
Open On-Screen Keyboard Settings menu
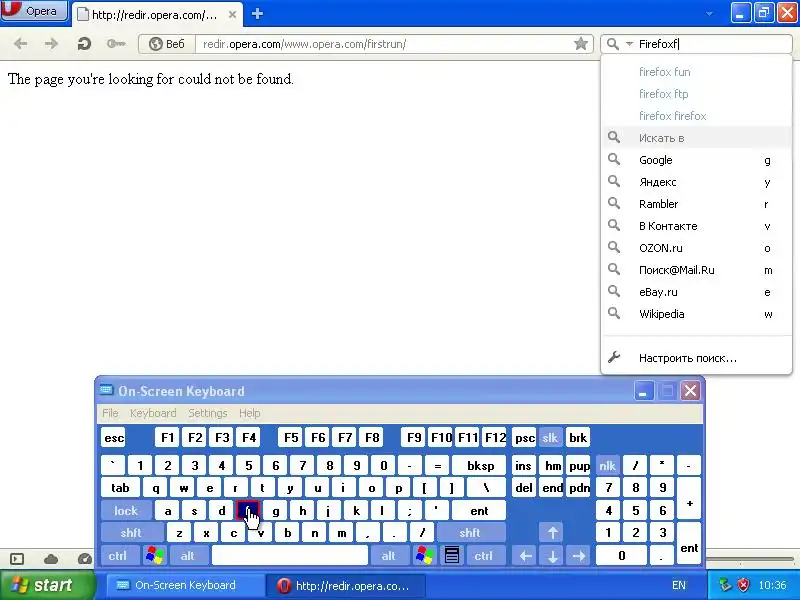[208, 413]
